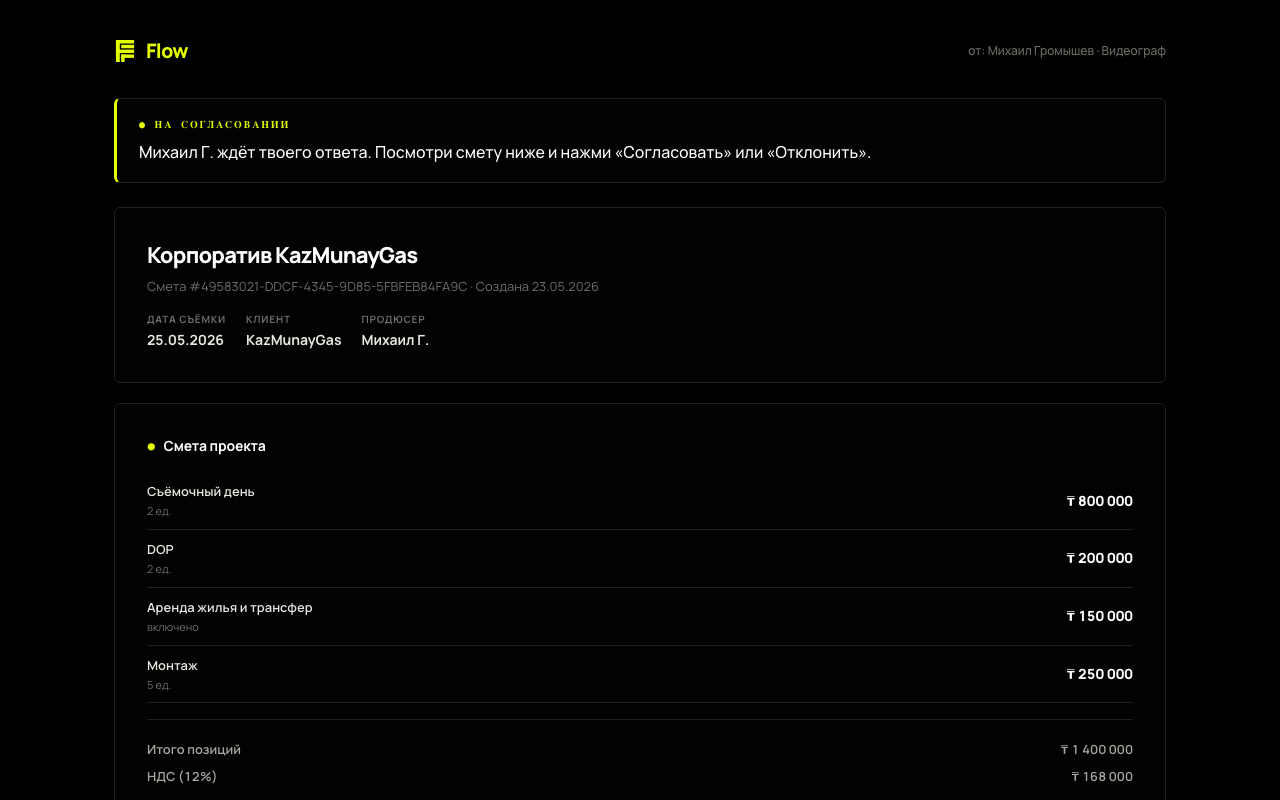Select the 'Итого позиций' label
The width and height of the screenshot is (1280, 800).
click(x=194, y=750)
